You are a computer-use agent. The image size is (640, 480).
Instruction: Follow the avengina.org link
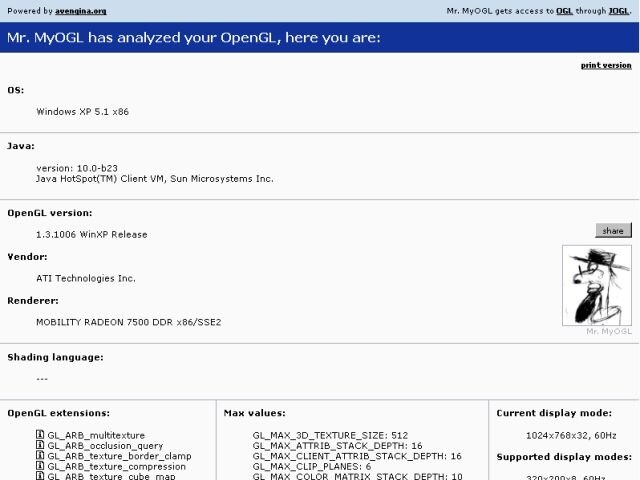coord(81,11)
